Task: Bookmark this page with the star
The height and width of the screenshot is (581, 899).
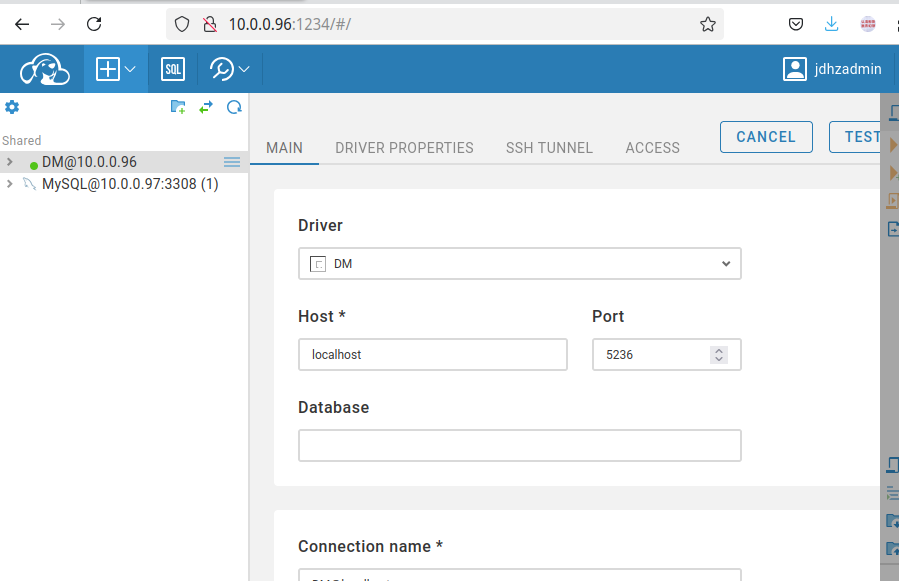Action: tap(708, 24)
